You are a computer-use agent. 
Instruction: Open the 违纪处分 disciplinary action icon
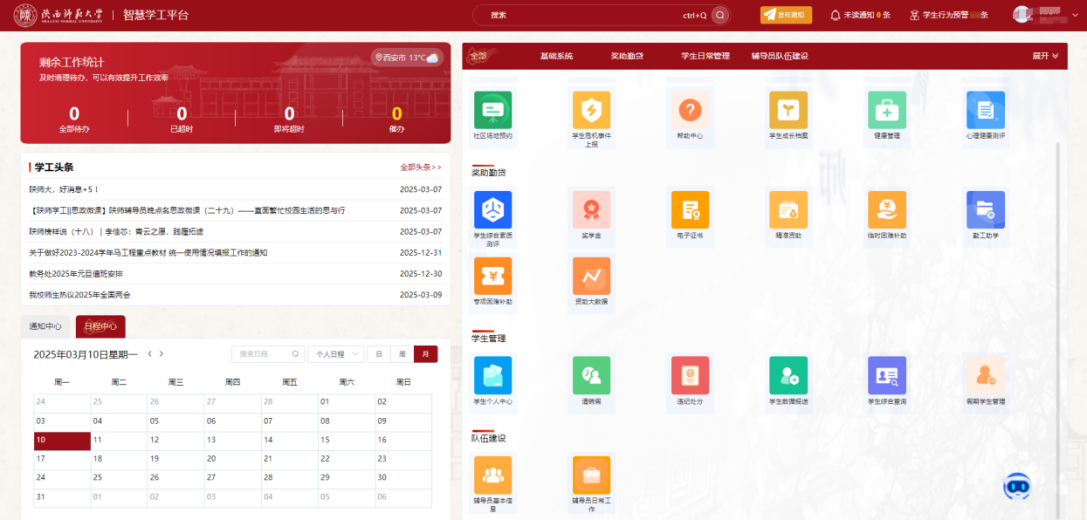click(689, 376)
